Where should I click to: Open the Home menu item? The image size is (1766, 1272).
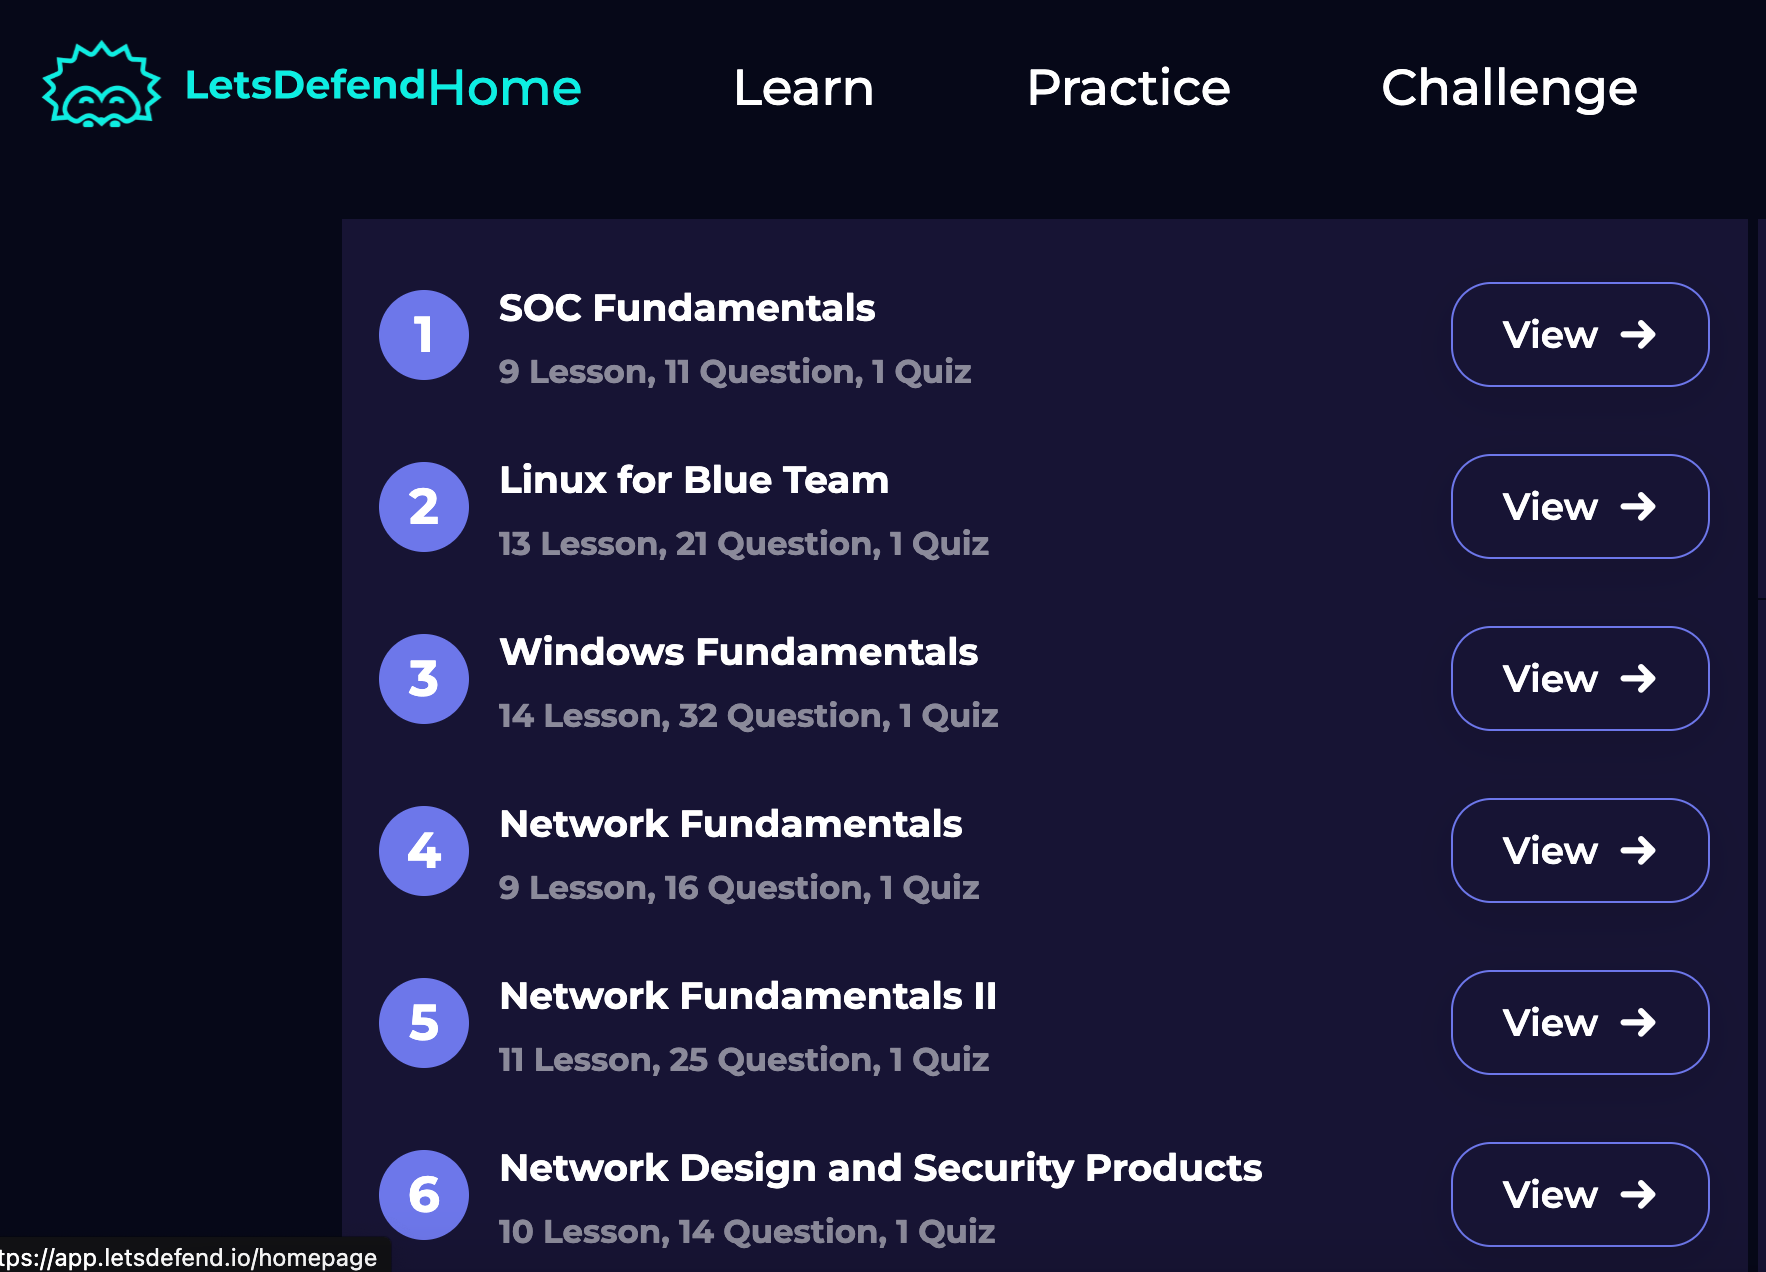505,88
